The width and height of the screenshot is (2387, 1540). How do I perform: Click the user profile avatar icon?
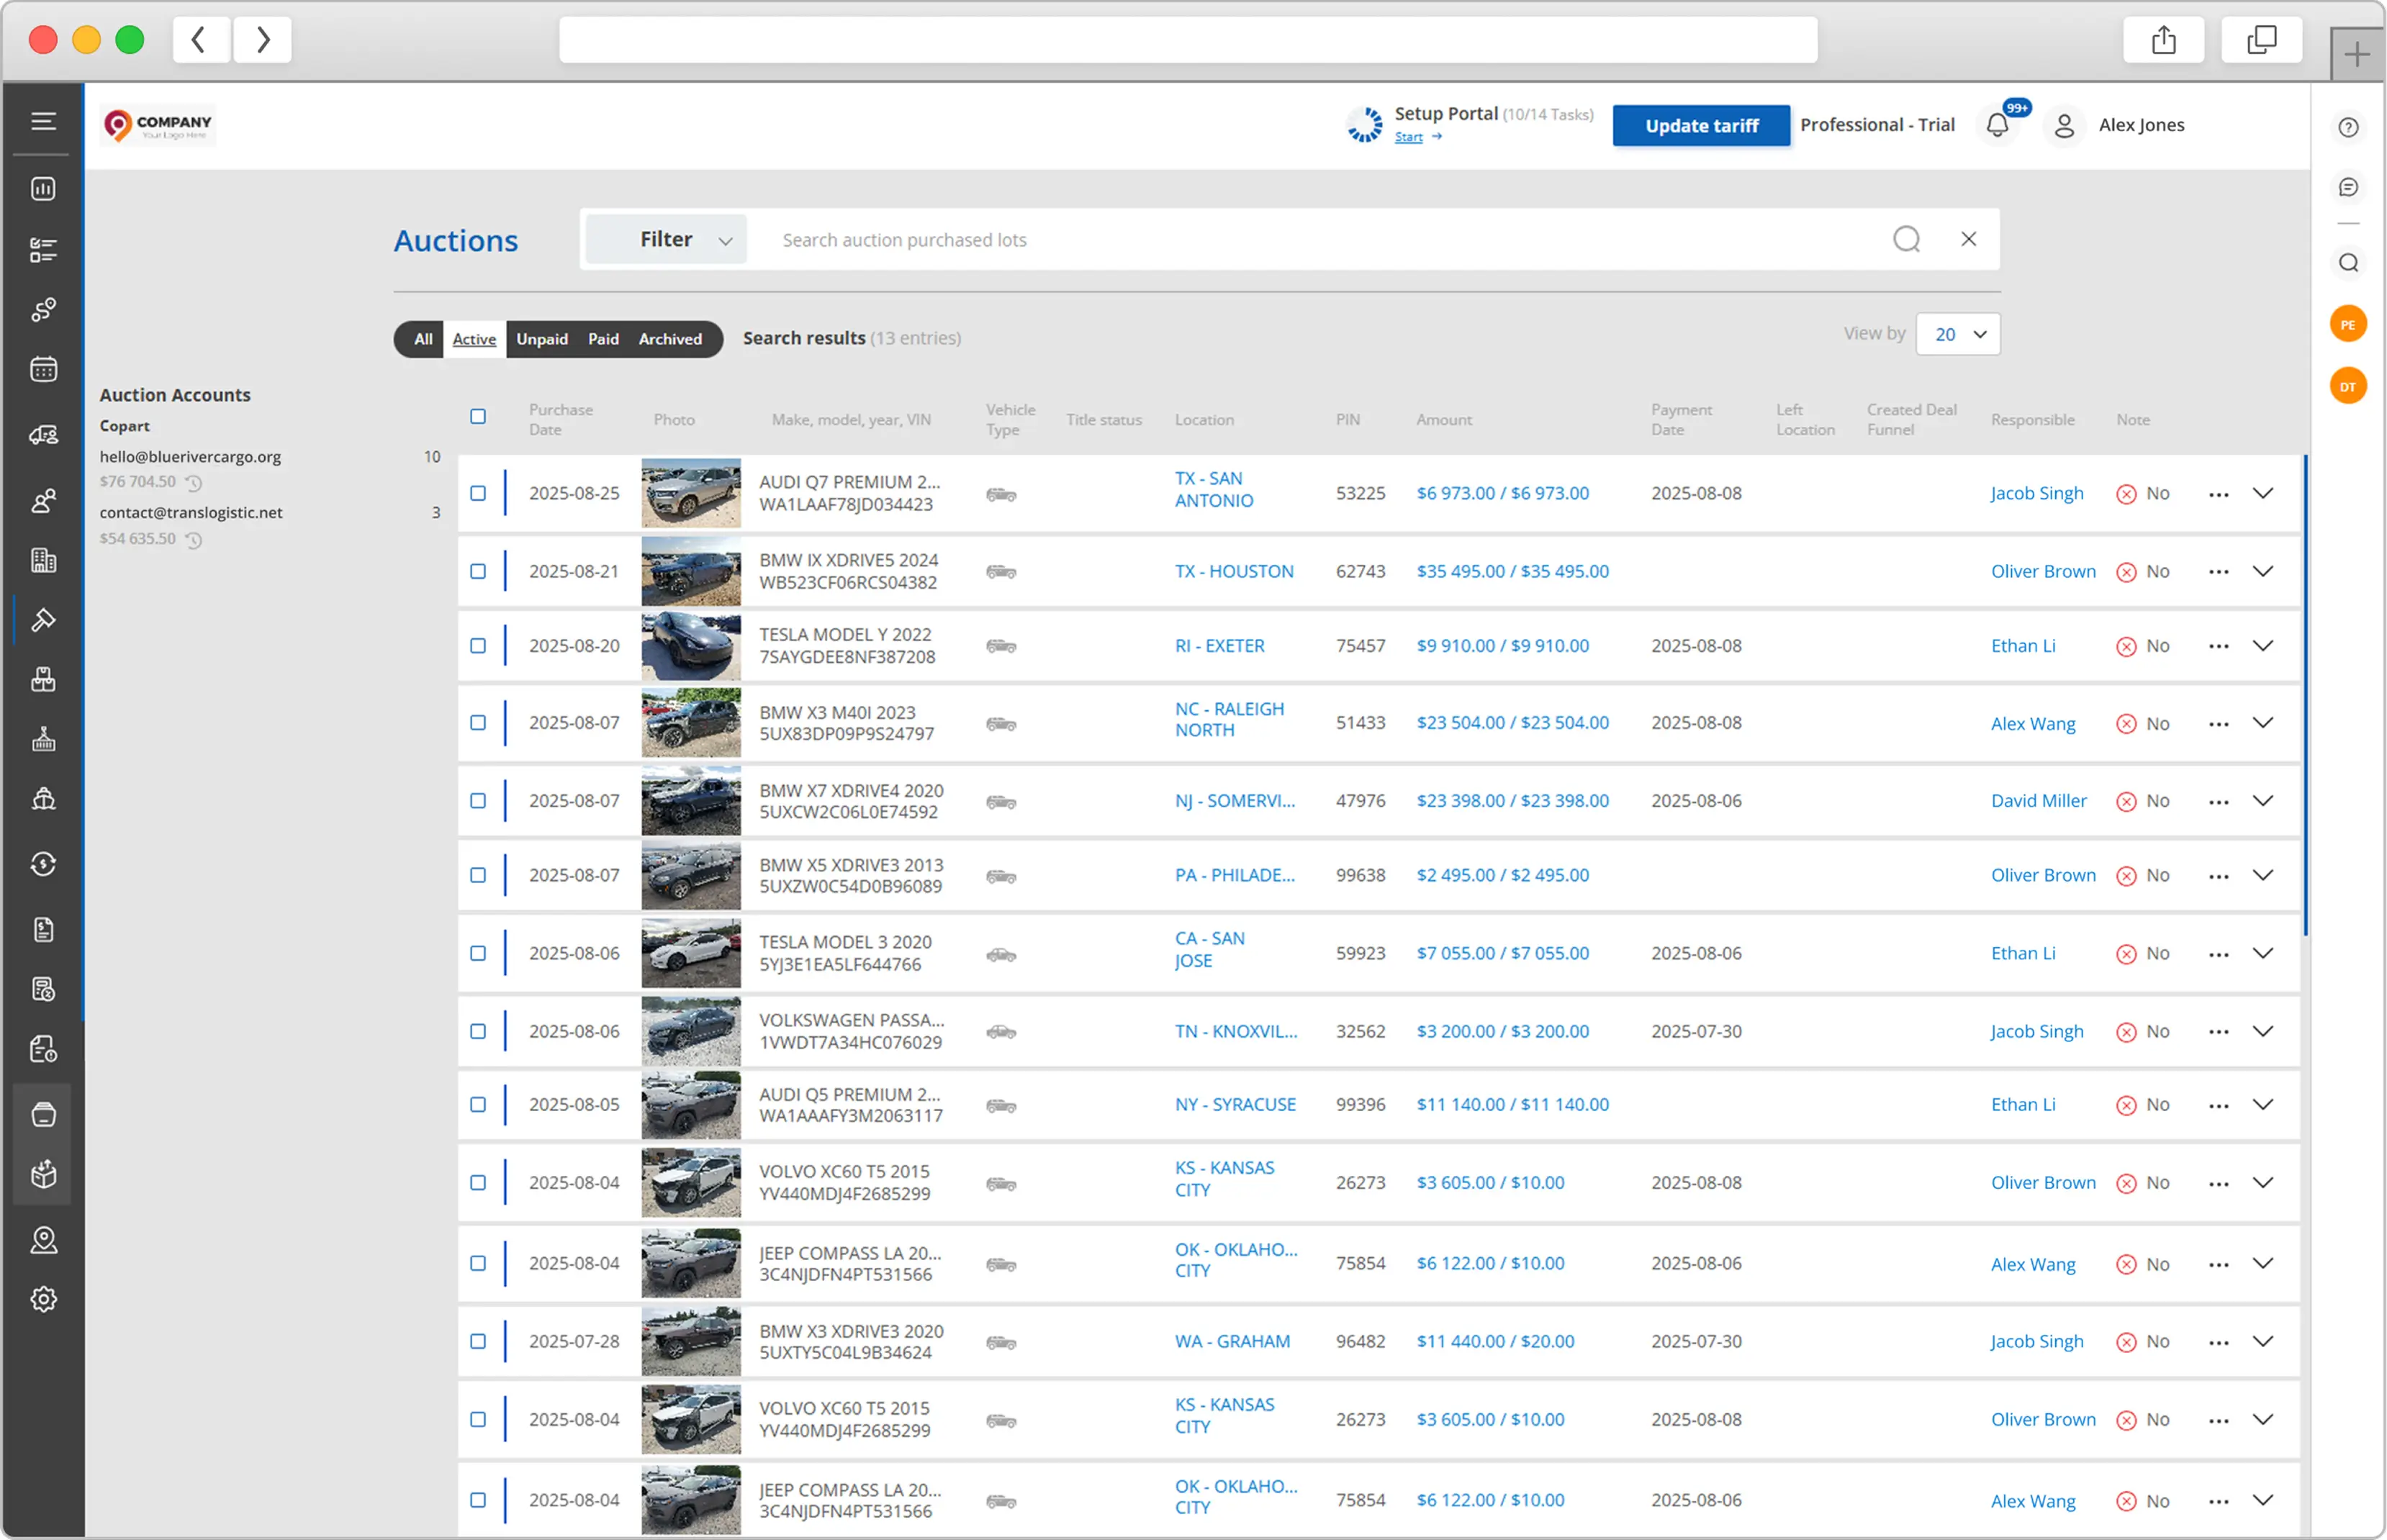click(x=2064, y=125)
